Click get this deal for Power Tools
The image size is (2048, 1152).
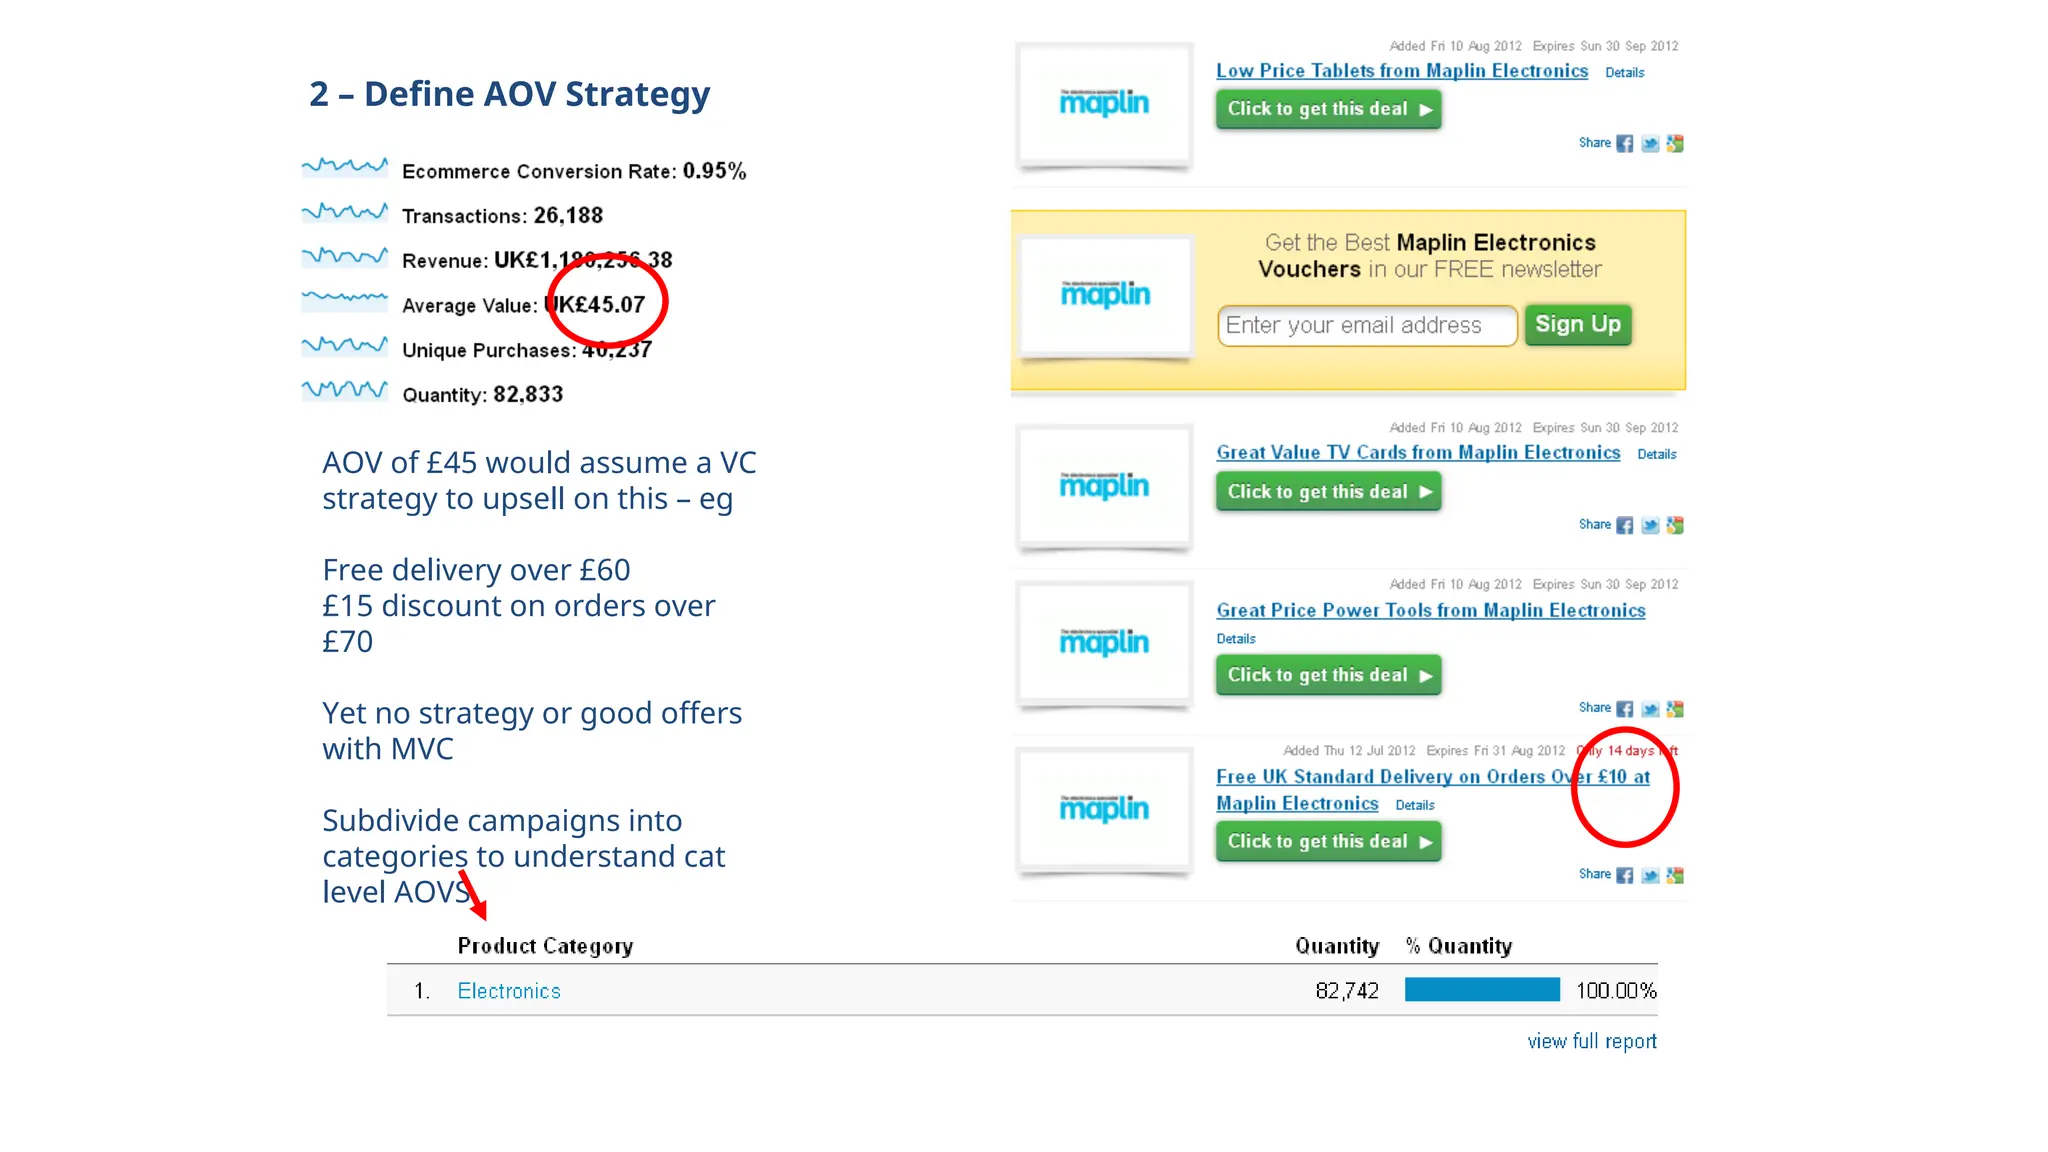click(x=1329, y=675)
